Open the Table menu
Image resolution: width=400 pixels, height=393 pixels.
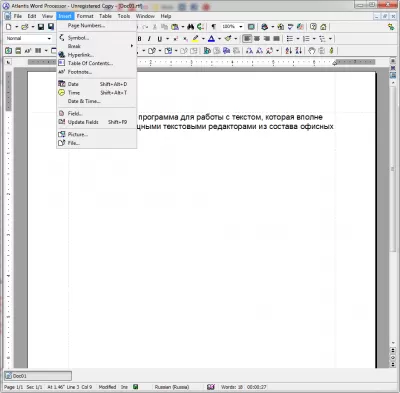(105, 16)
